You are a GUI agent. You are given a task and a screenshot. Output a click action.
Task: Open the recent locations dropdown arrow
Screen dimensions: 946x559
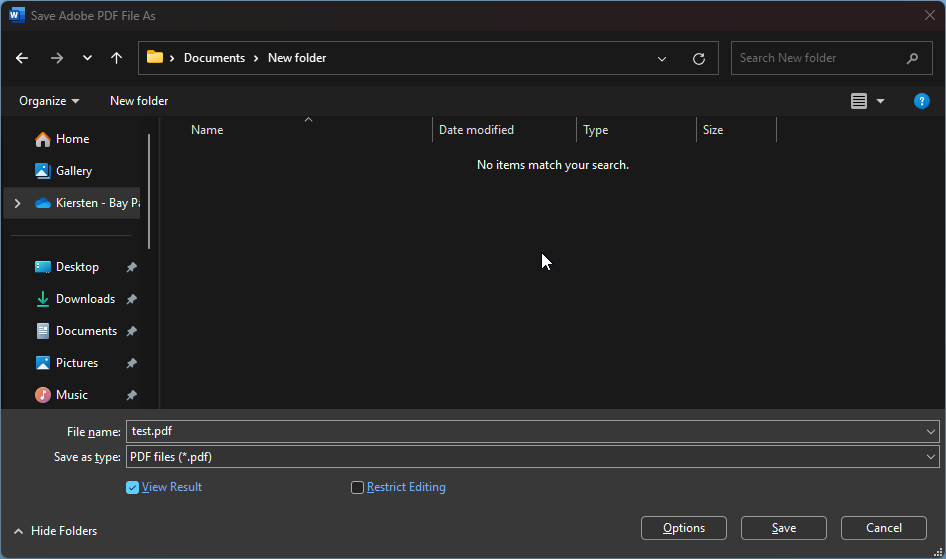pyautogui.click(x=87, y=58)
